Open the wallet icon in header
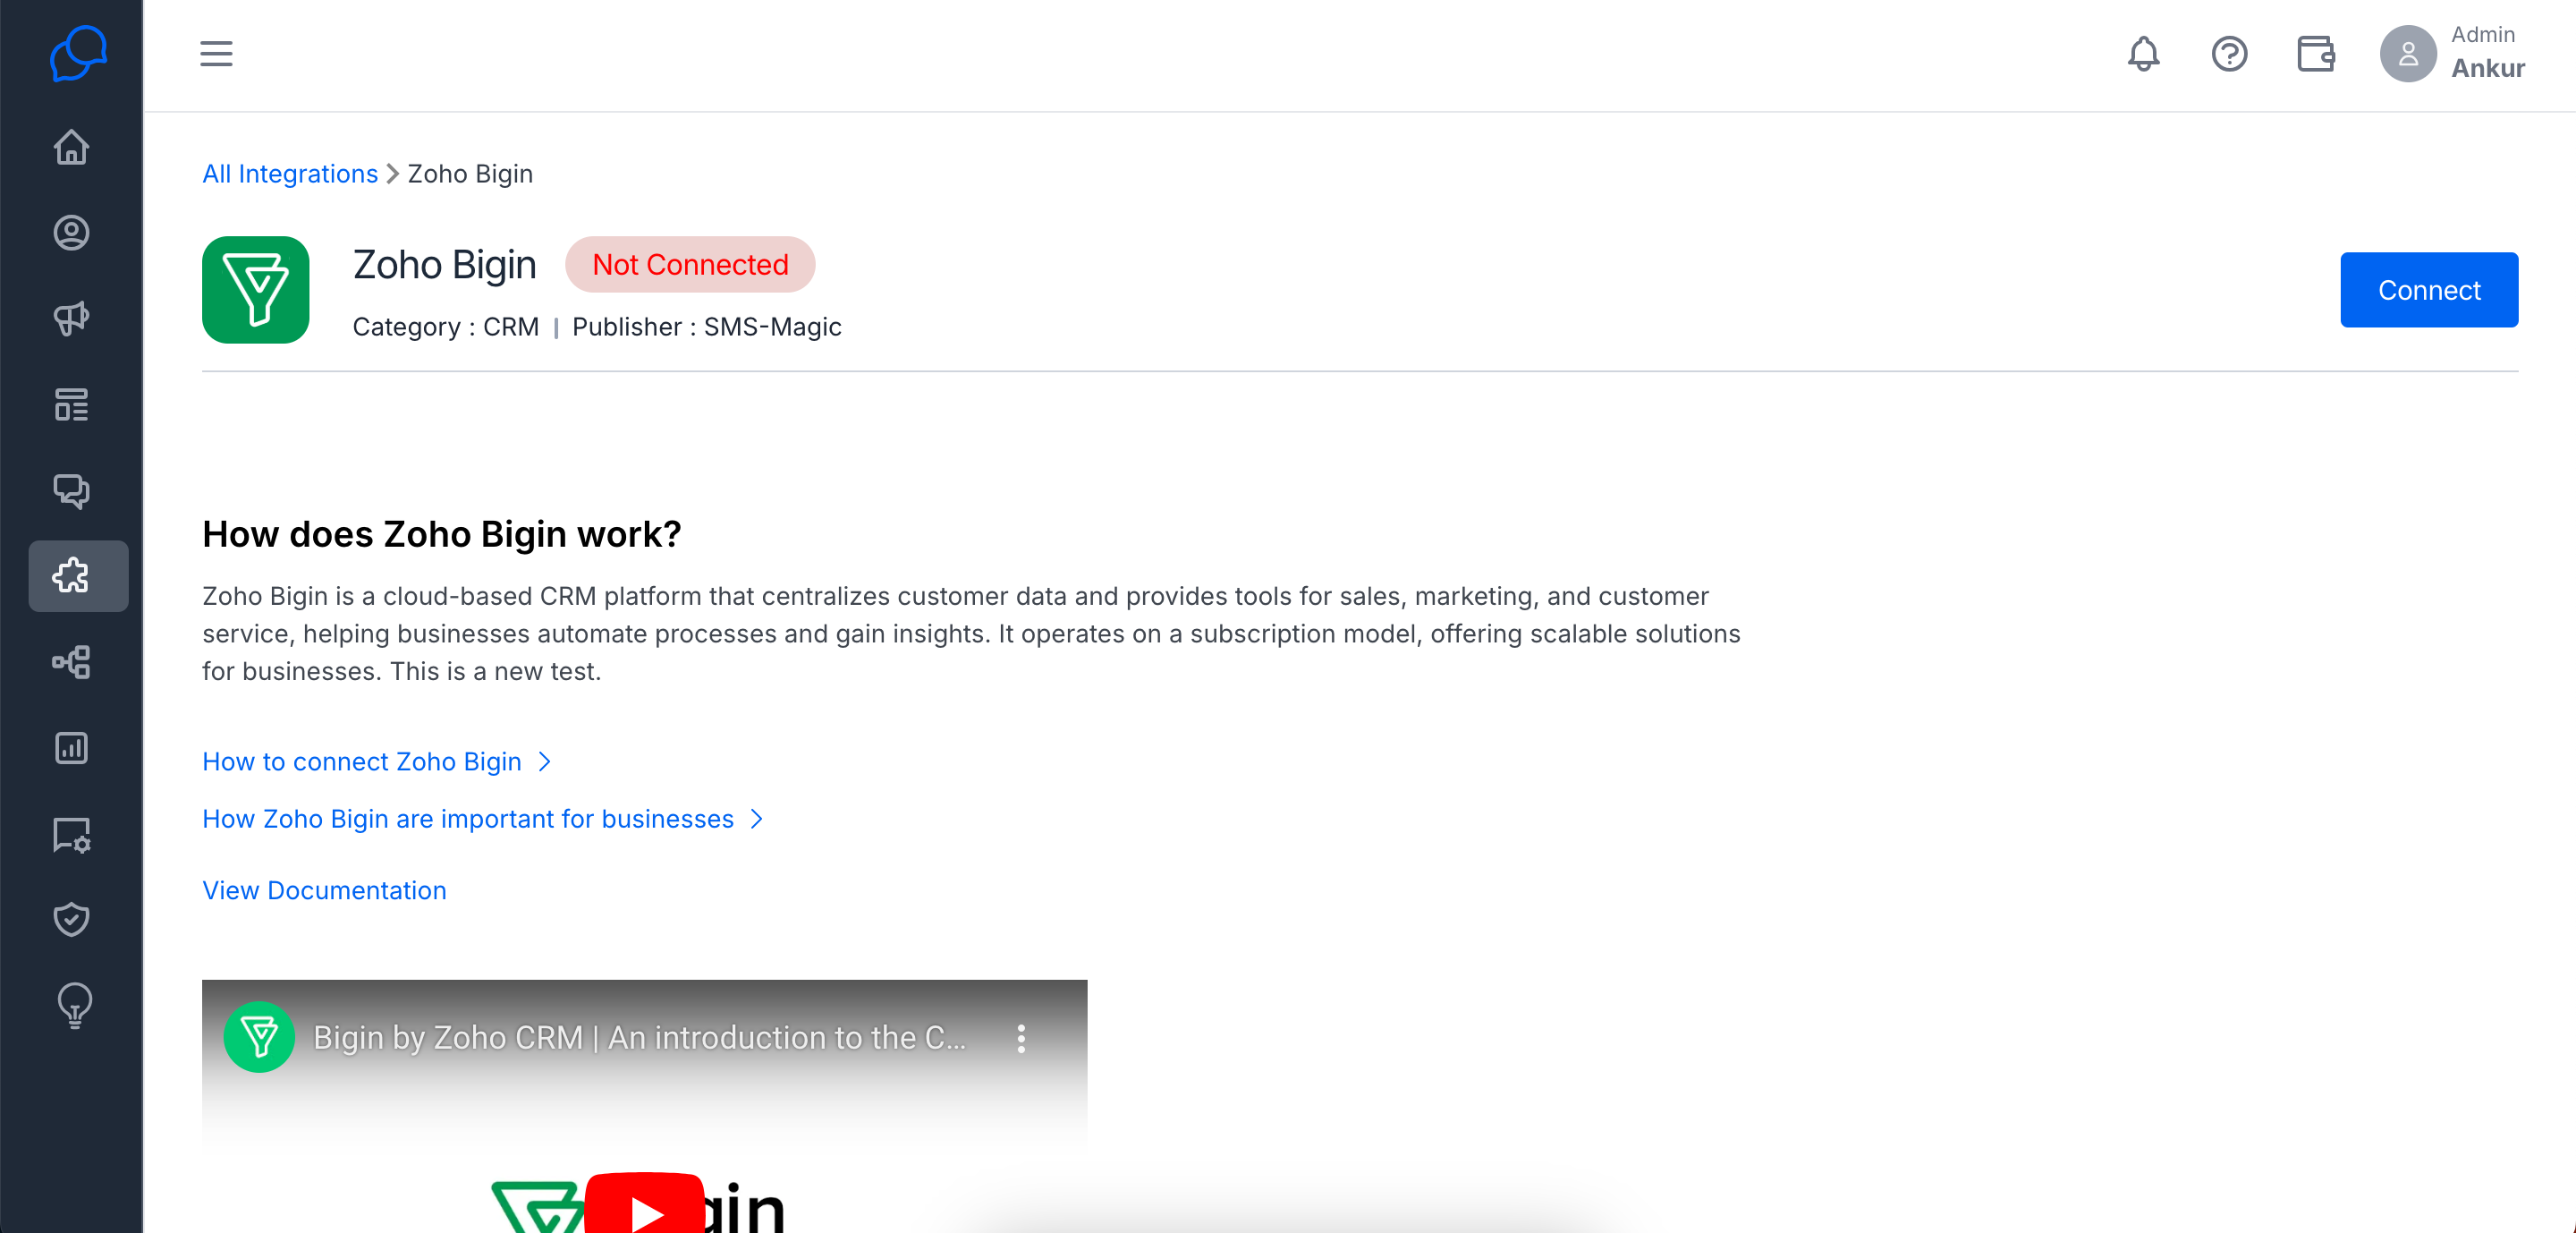 pyautogui.click(x=2315, y=54)
